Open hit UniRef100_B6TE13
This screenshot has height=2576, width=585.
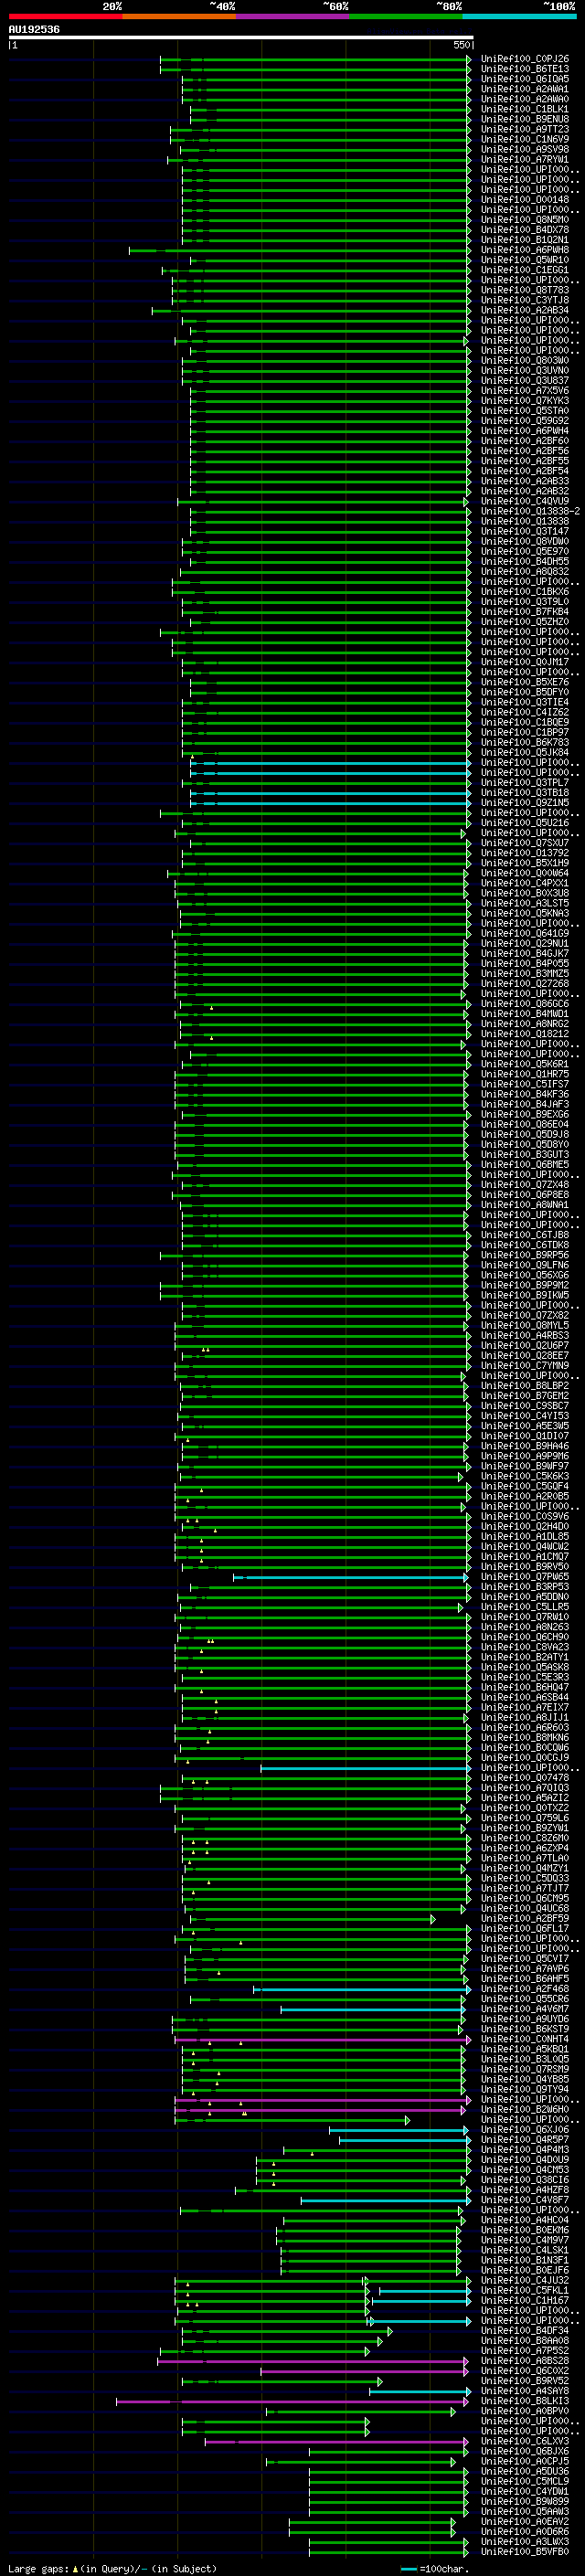[x=524, y=69]
